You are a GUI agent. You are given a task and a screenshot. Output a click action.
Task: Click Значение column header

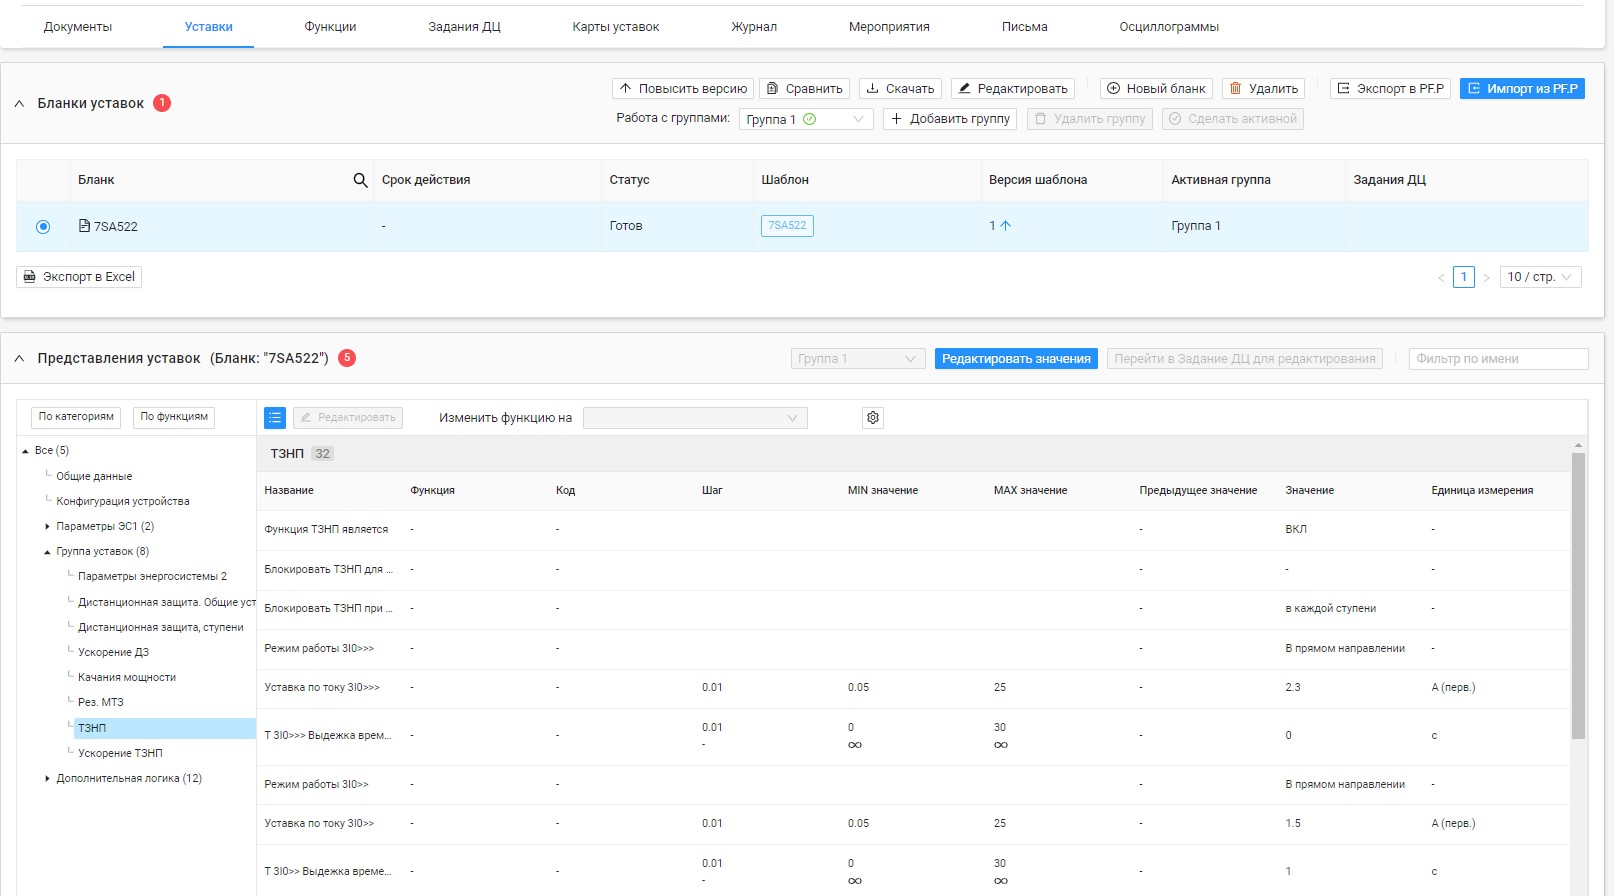1310,491
